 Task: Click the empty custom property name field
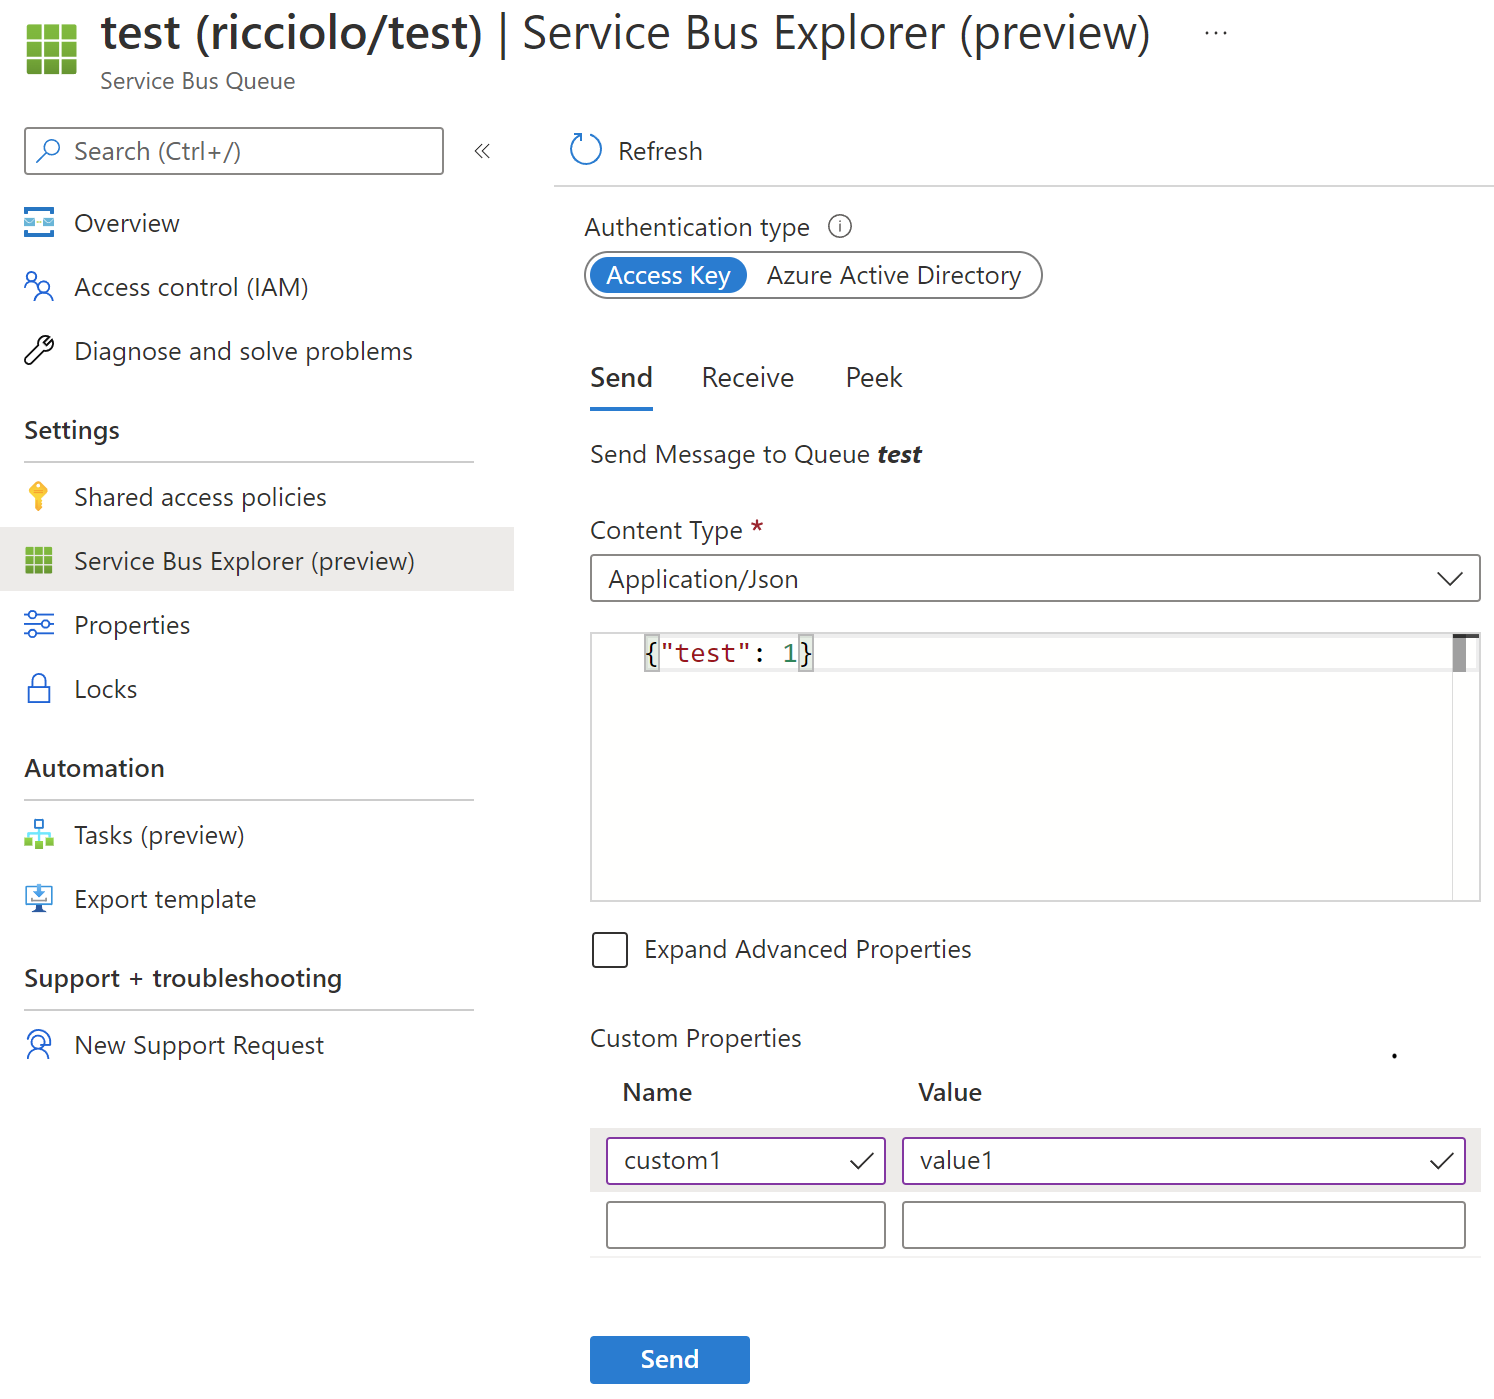tap(746, 1225)
